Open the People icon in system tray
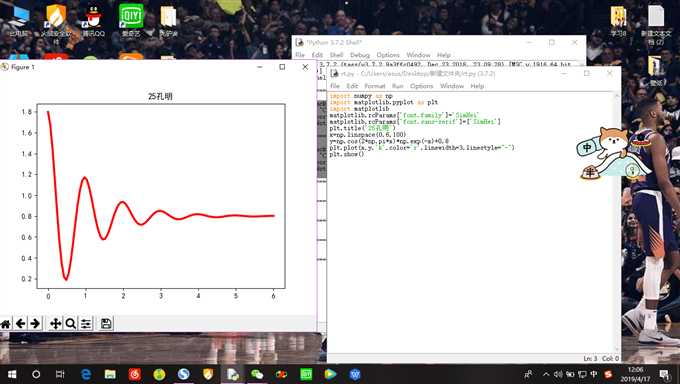 point(528,374)
